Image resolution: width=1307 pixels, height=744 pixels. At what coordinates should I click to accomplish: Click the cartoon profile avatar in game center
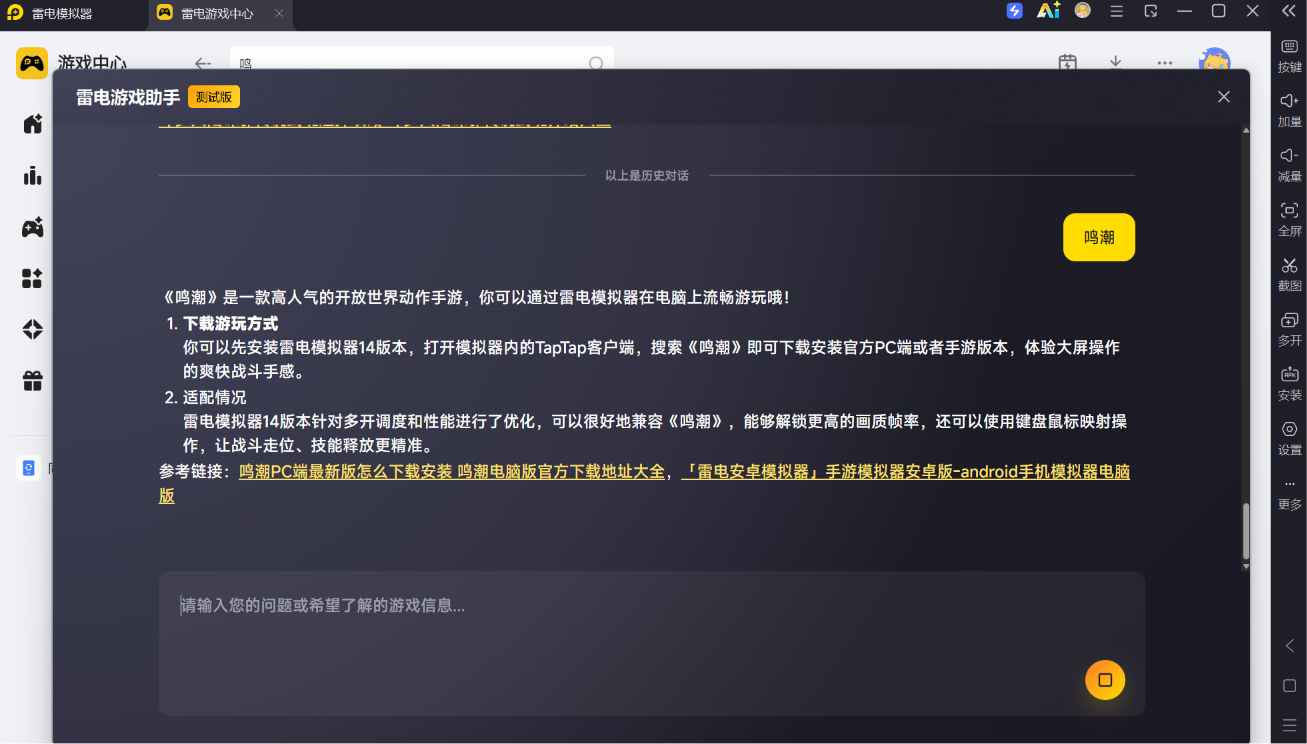click(x=1214, y=59)
